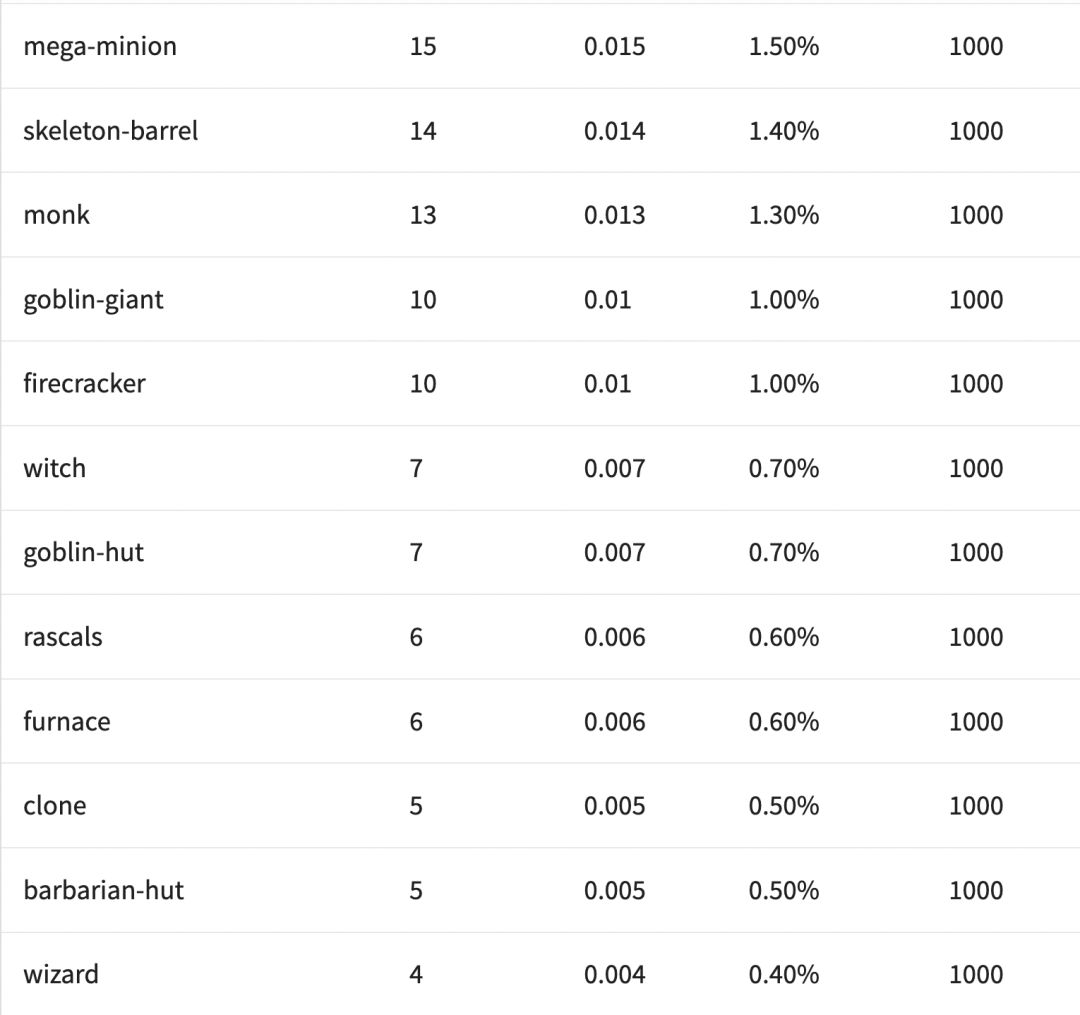Select the witch row name

[55, 468]
